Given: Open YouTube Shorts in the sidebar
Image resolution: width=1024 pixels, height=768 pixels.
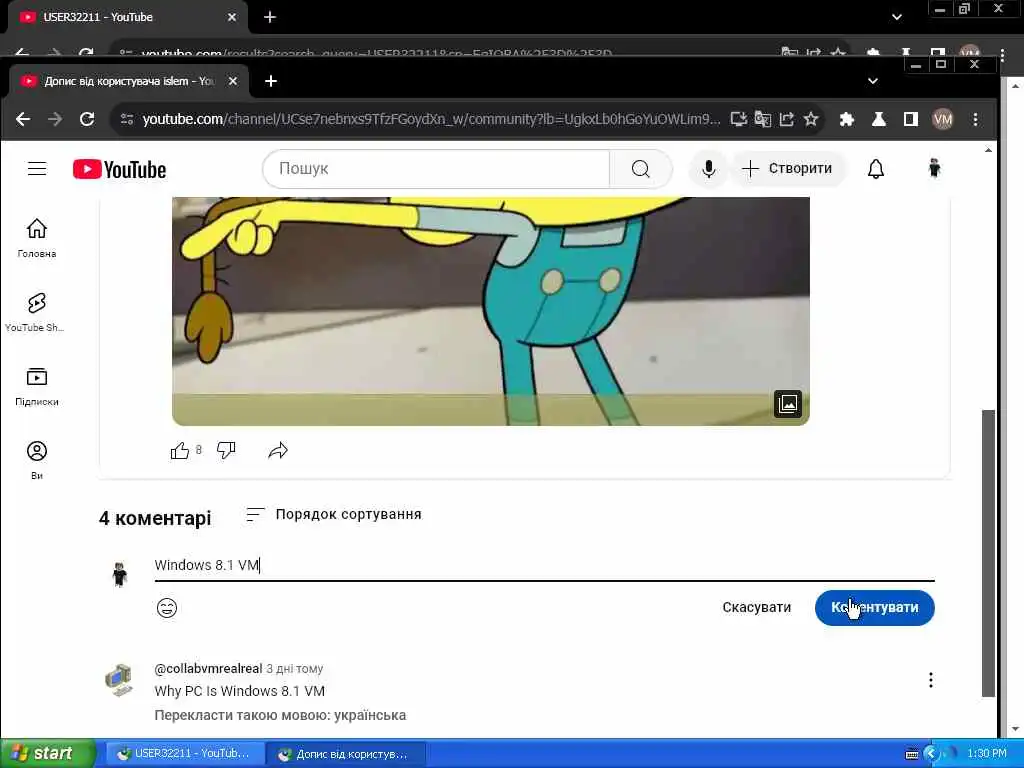Looking at the screenshot, I should coord(37,312).
